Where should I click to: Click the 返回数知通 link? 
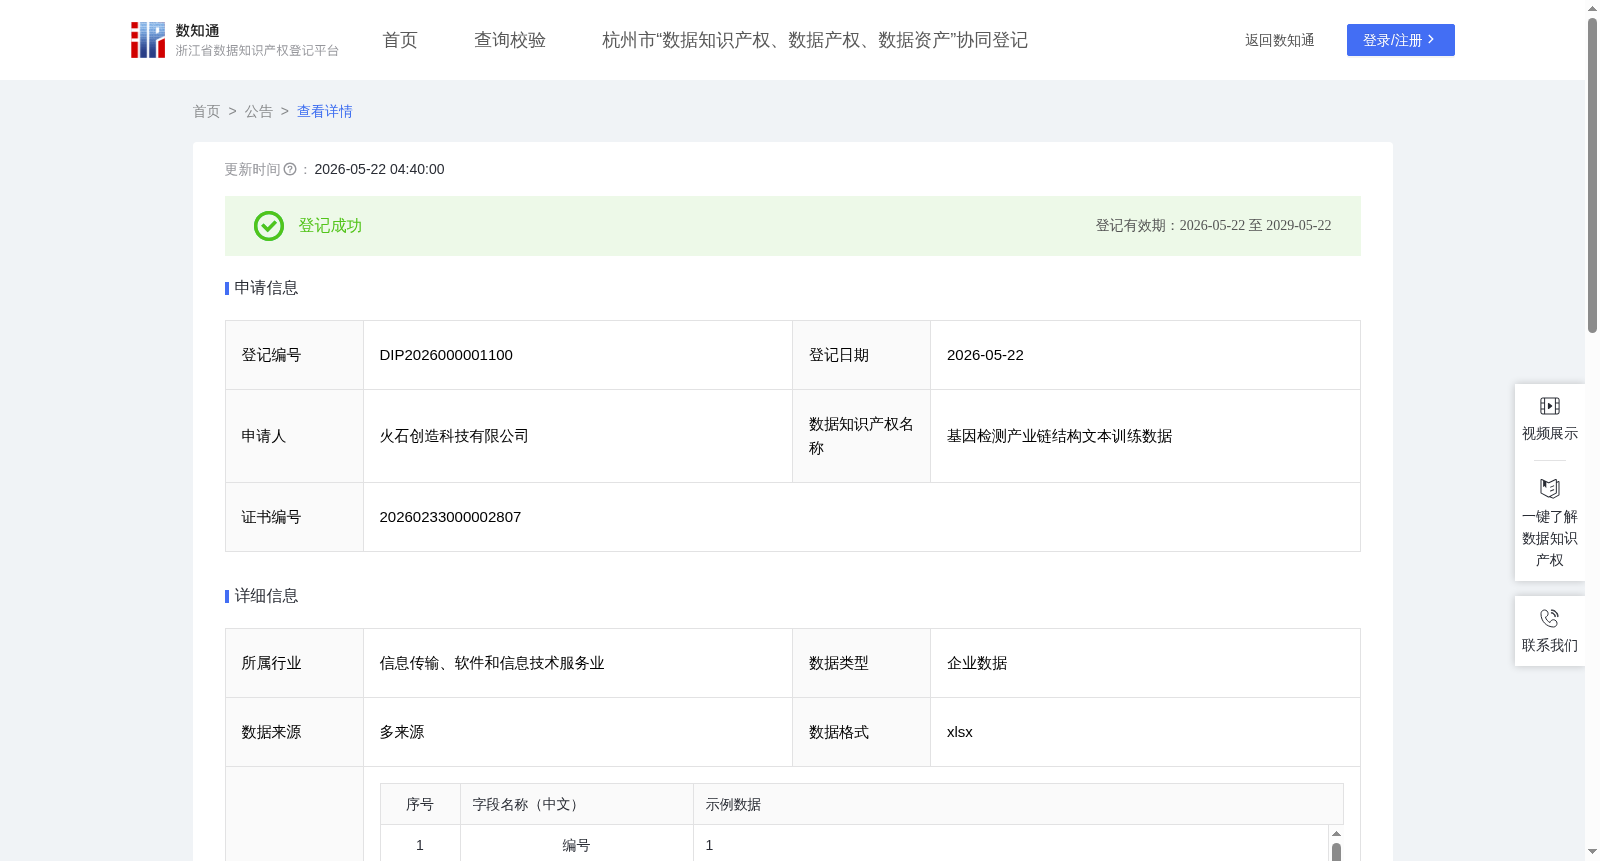(1280, 41)
